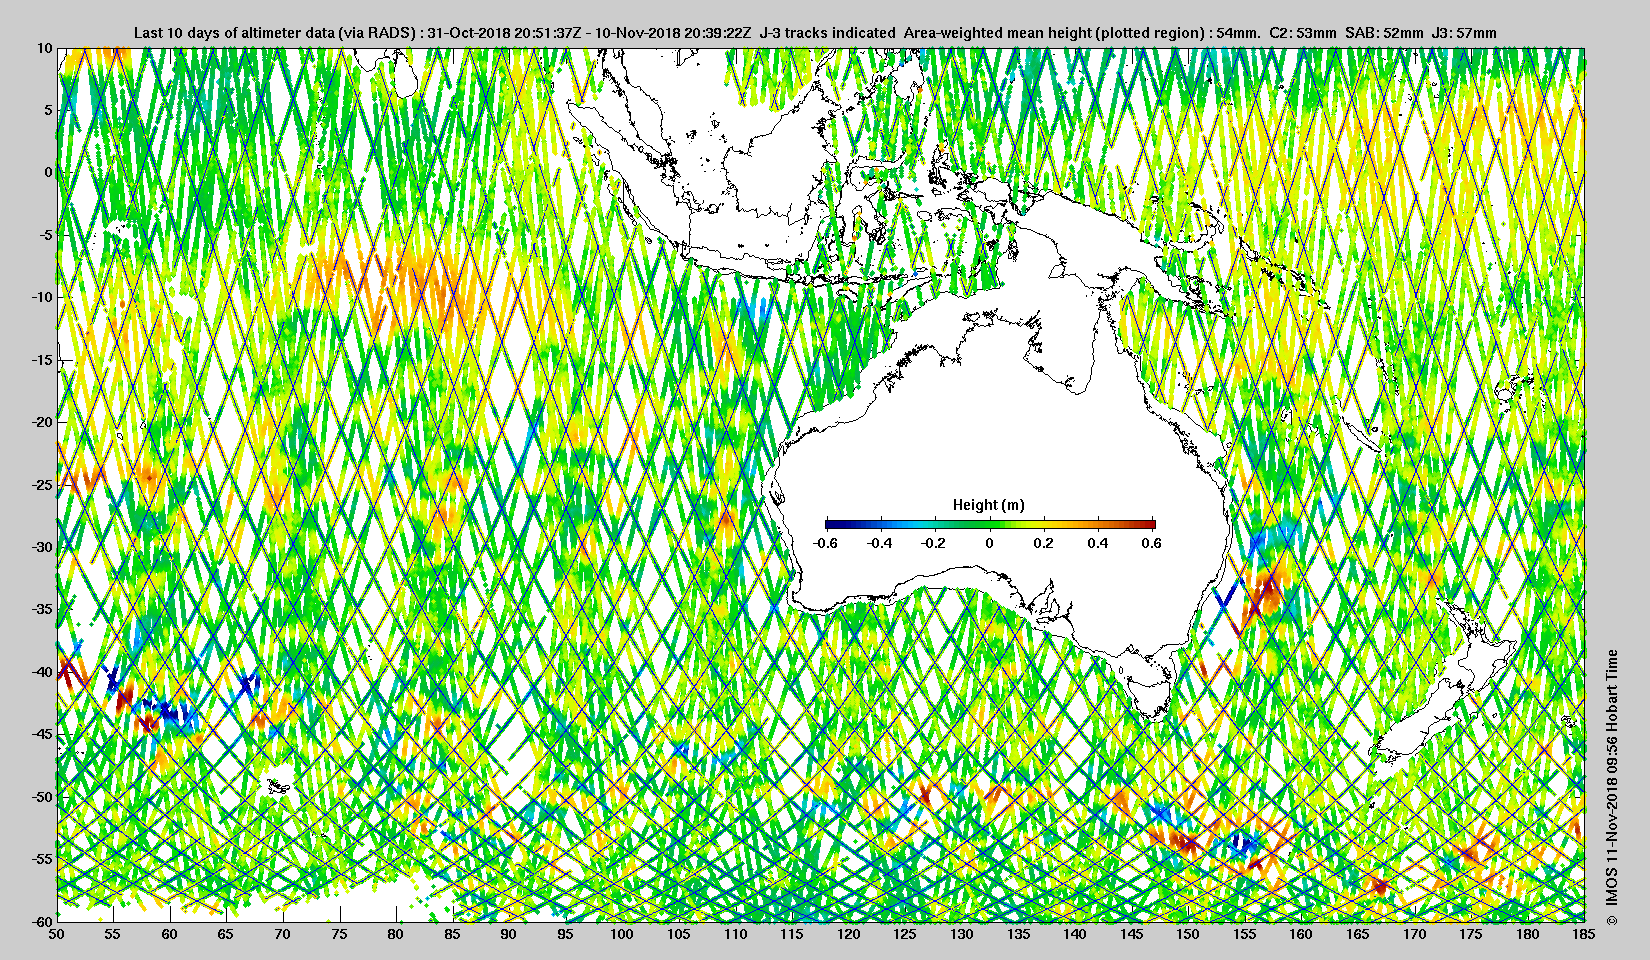Screen dimensions: 1650x960
Task: Click the chart title text starting 'Last 10 days of altimeter data'
Action: point(815,33)
